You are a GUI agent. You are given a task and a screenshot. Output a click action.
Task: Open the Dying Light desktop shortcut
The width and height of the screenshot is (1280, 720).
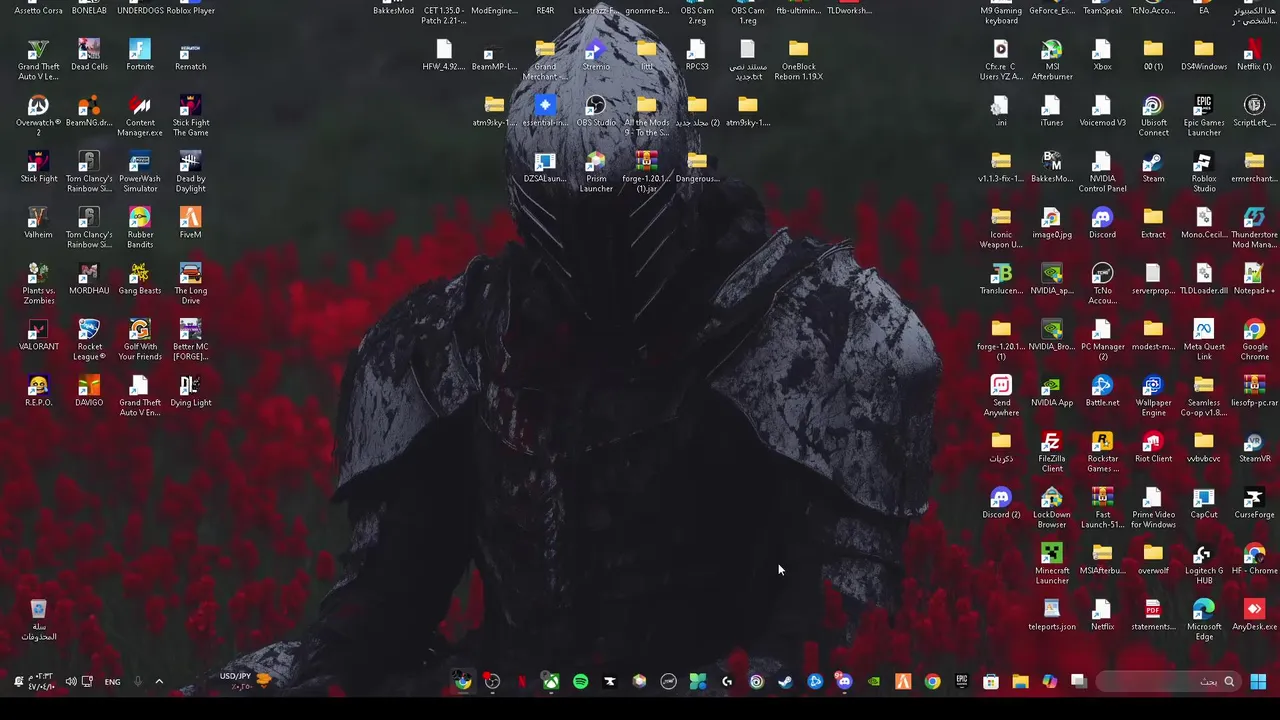pos(190,391)
